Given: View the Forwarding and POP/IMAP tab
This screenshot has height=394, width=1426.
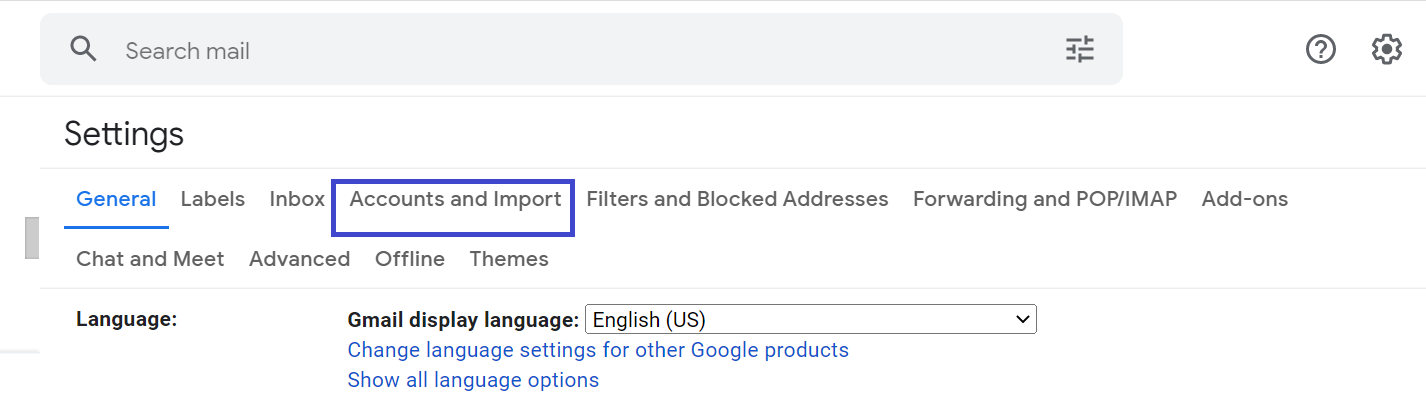Looking at the screenshot, I should pyautogui.click(x=1045, y=199).
